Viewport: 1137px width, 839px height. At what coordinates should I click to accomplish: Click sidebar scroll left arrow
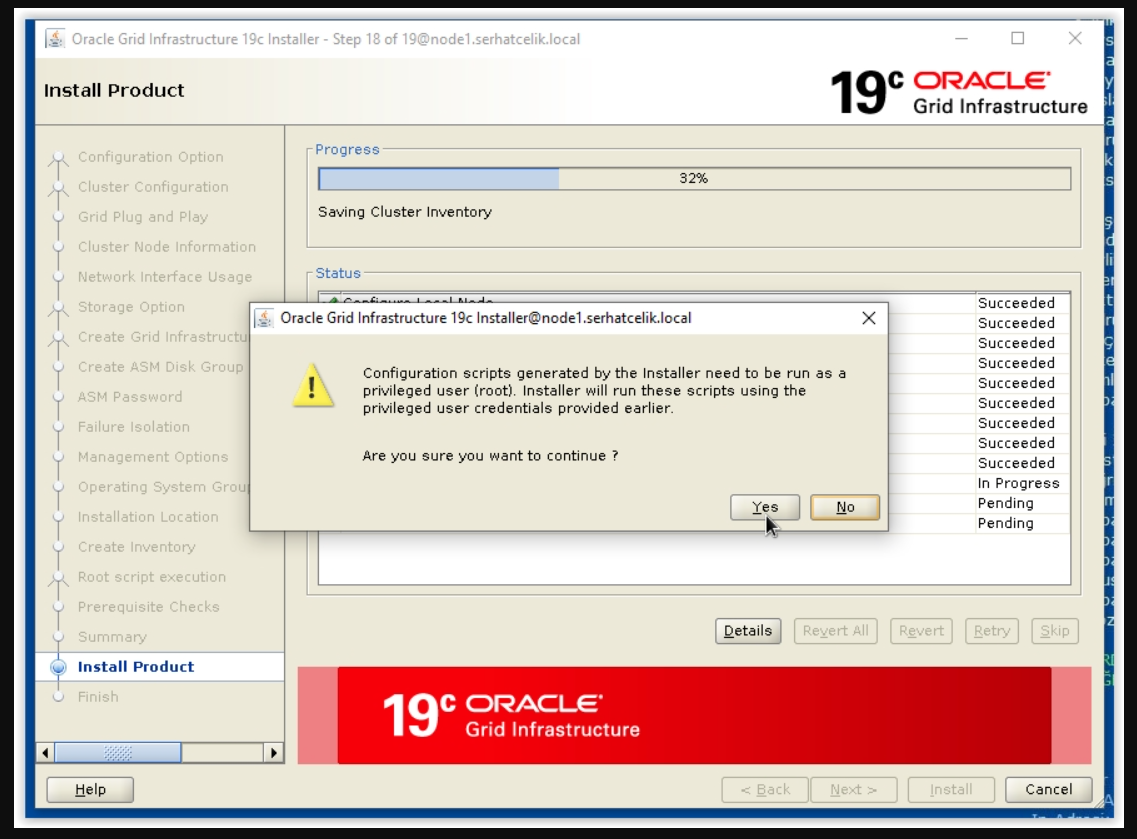[45, 753]
